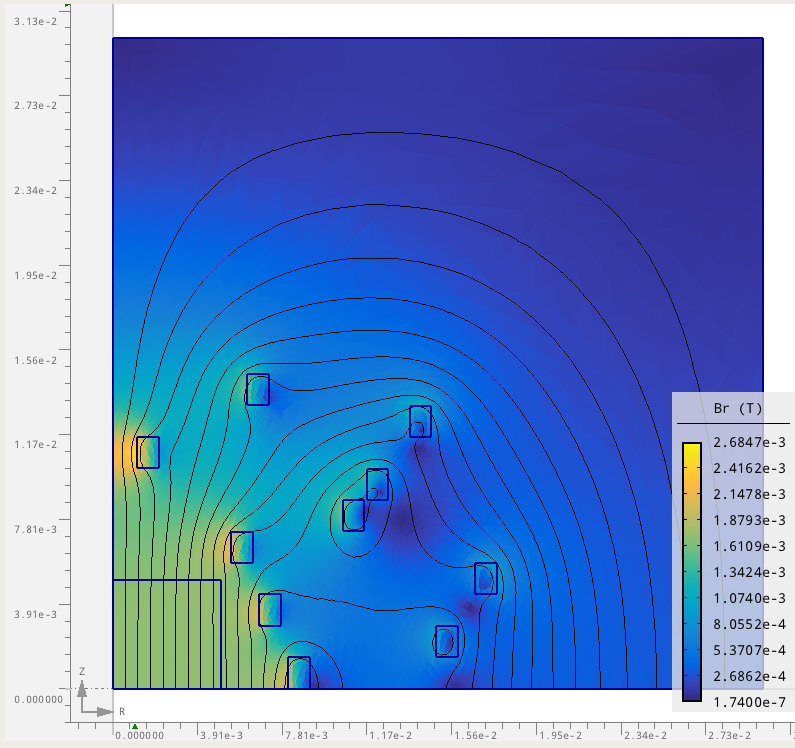The width and height of the screenshot is (795, 748).
Task: Click the 7.81e-3 tick label on vertical ruler
Action: tap(35, 529)
